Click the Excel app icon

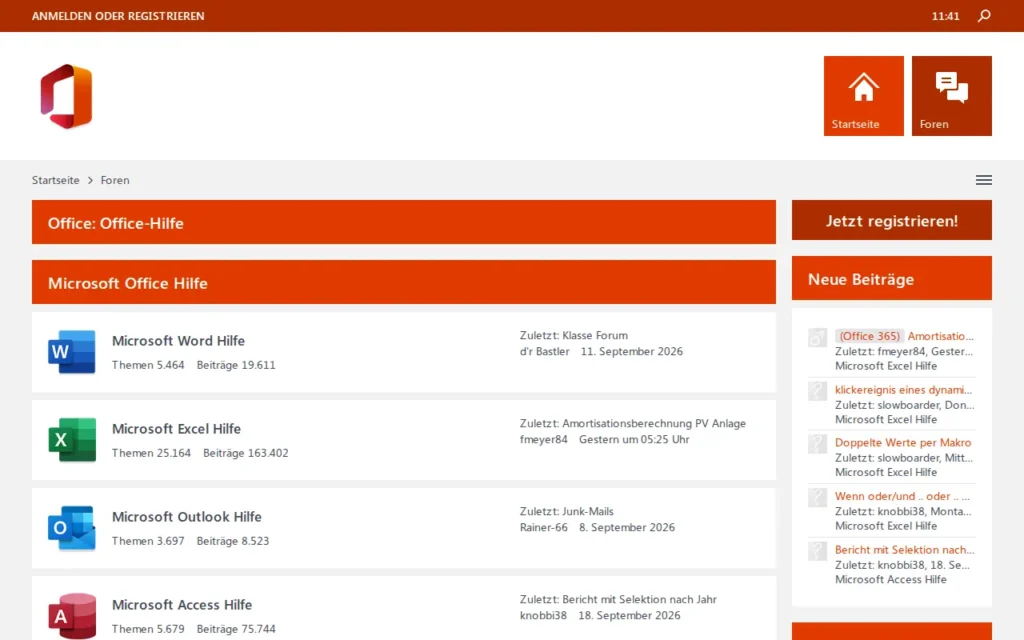pos(72,440)
